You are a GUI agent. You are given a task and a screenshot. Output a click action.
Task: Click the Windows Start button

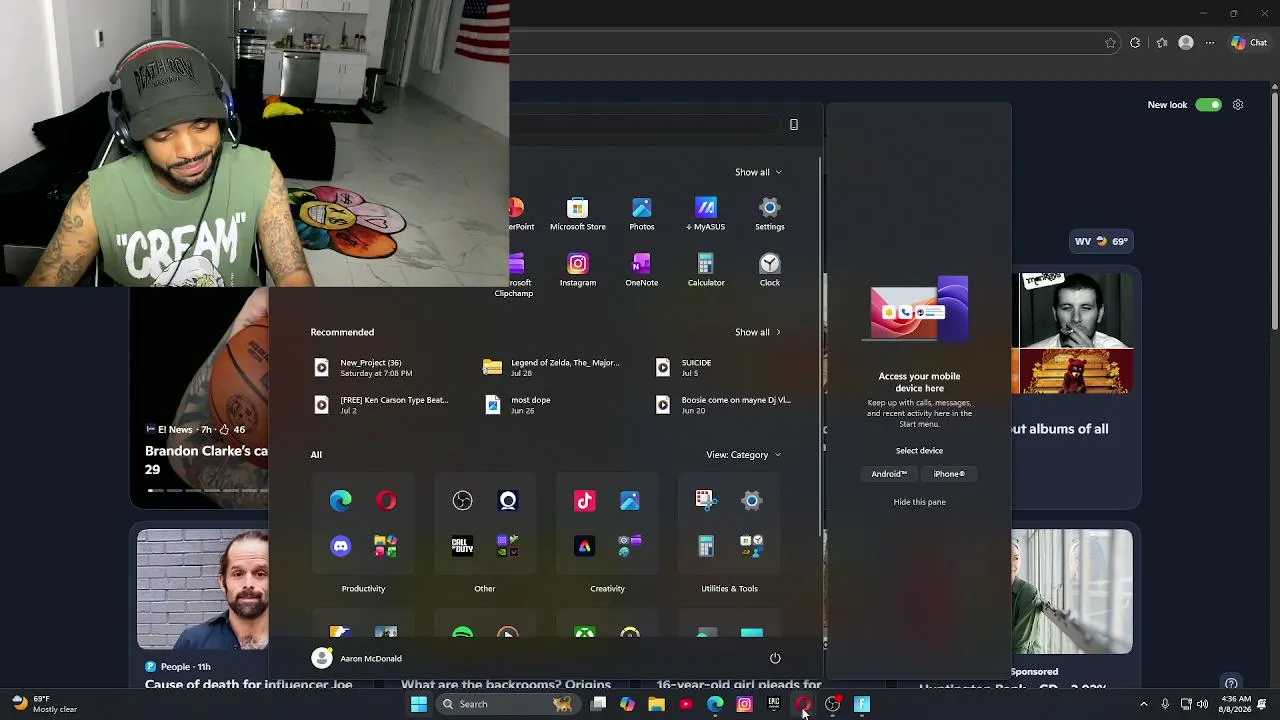point(419,704)
